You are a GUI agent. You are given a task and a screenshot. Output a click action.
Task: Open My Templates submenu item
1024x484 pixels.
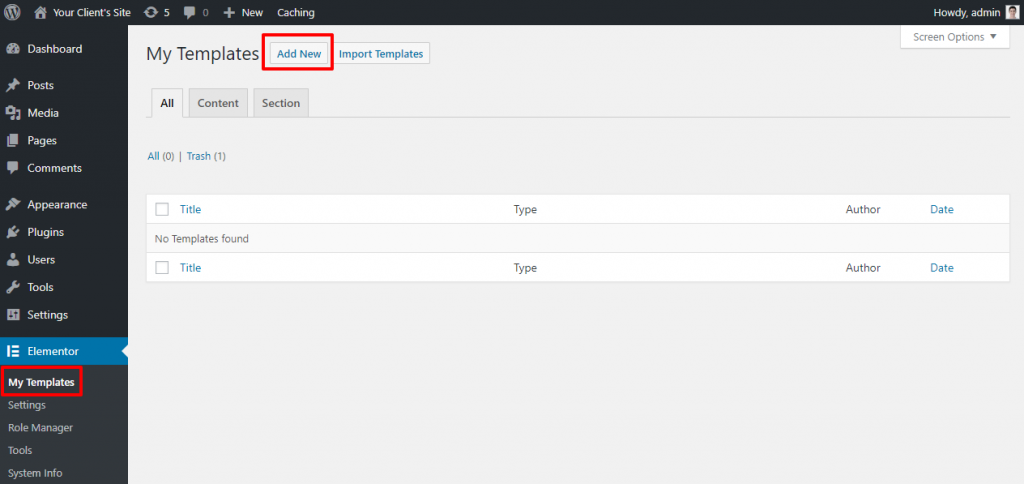click(x=41, y=382)
